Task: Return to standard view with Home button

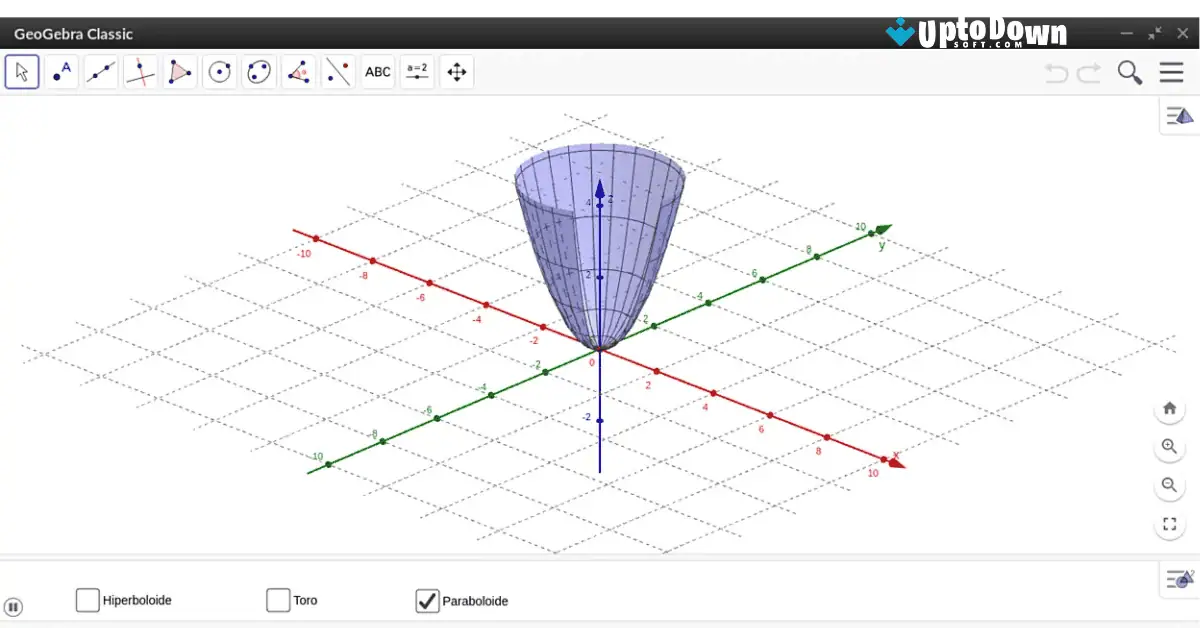Action: click(x=1169, y=409)
